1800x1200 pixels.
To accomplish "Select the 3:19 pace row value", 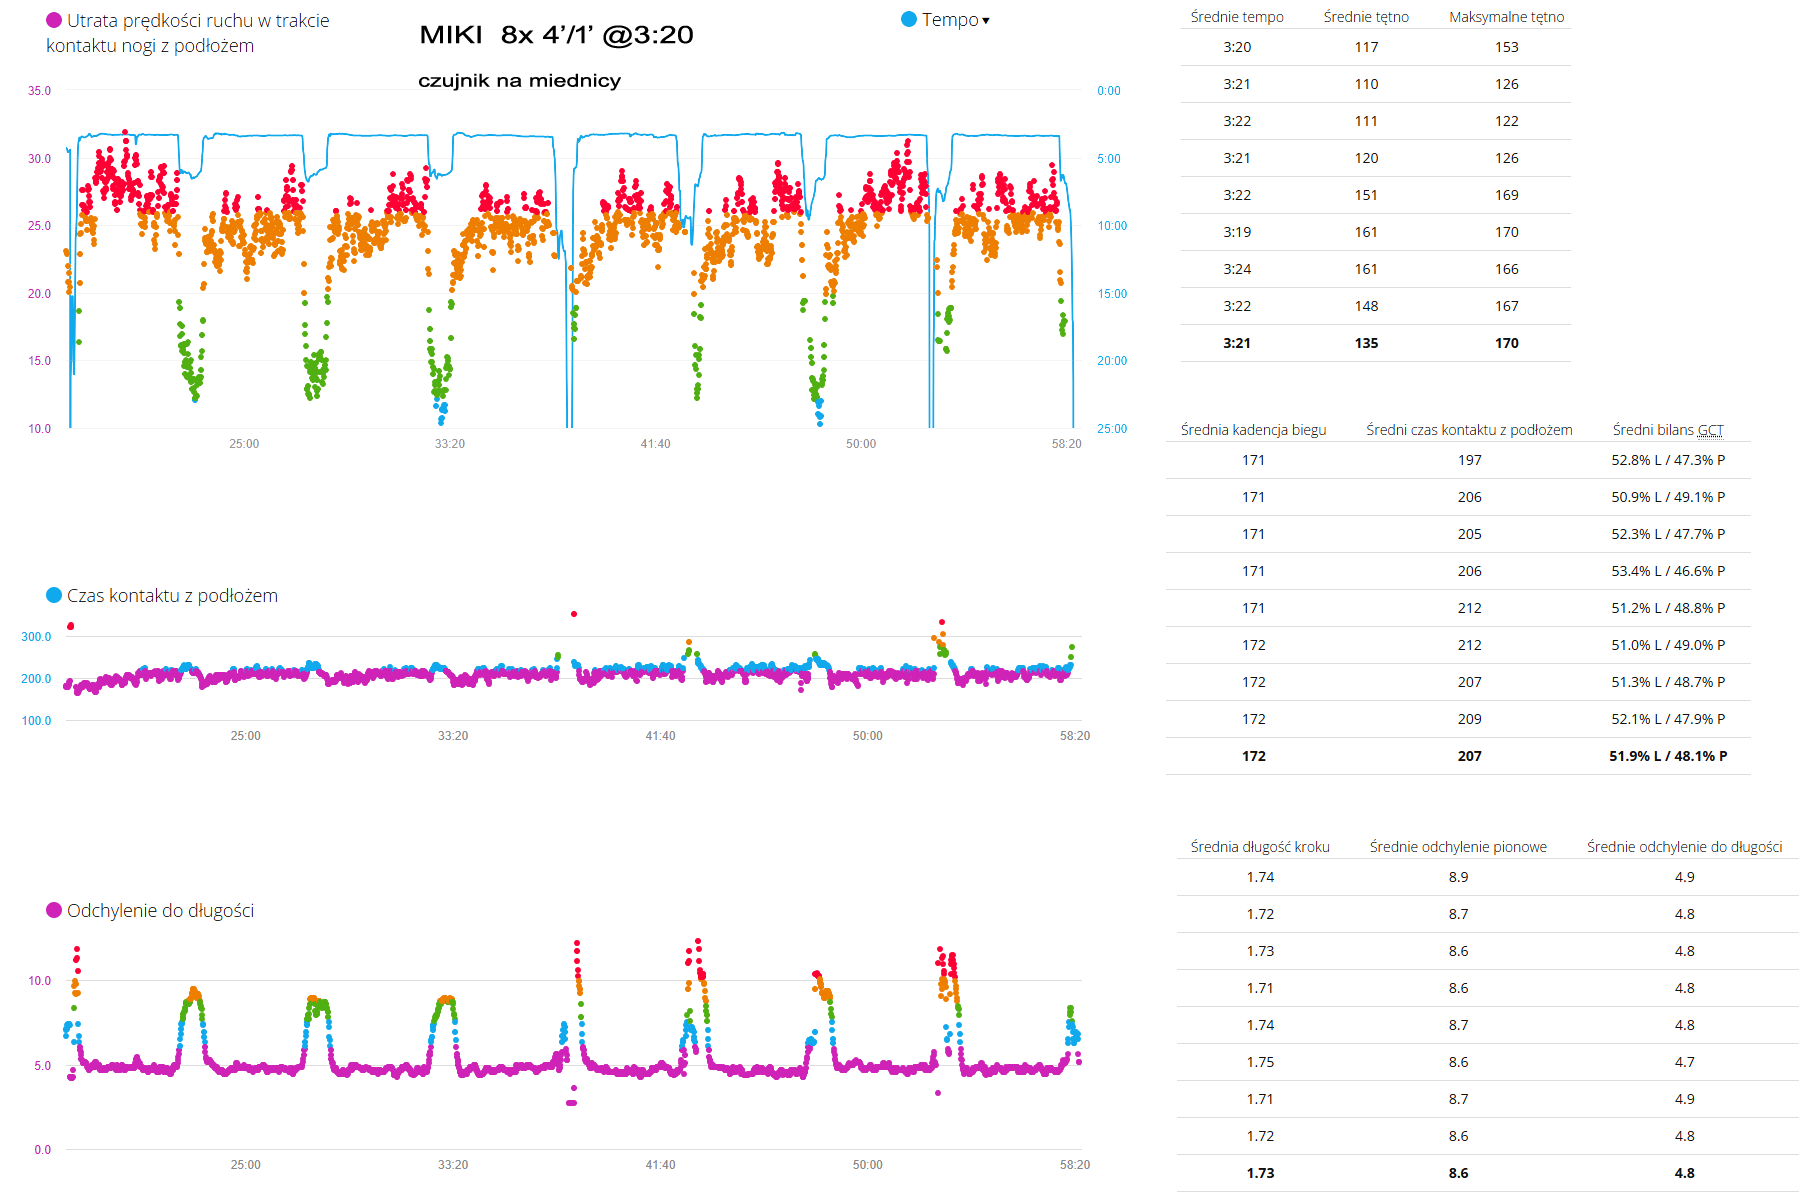I will [1237, 232].
